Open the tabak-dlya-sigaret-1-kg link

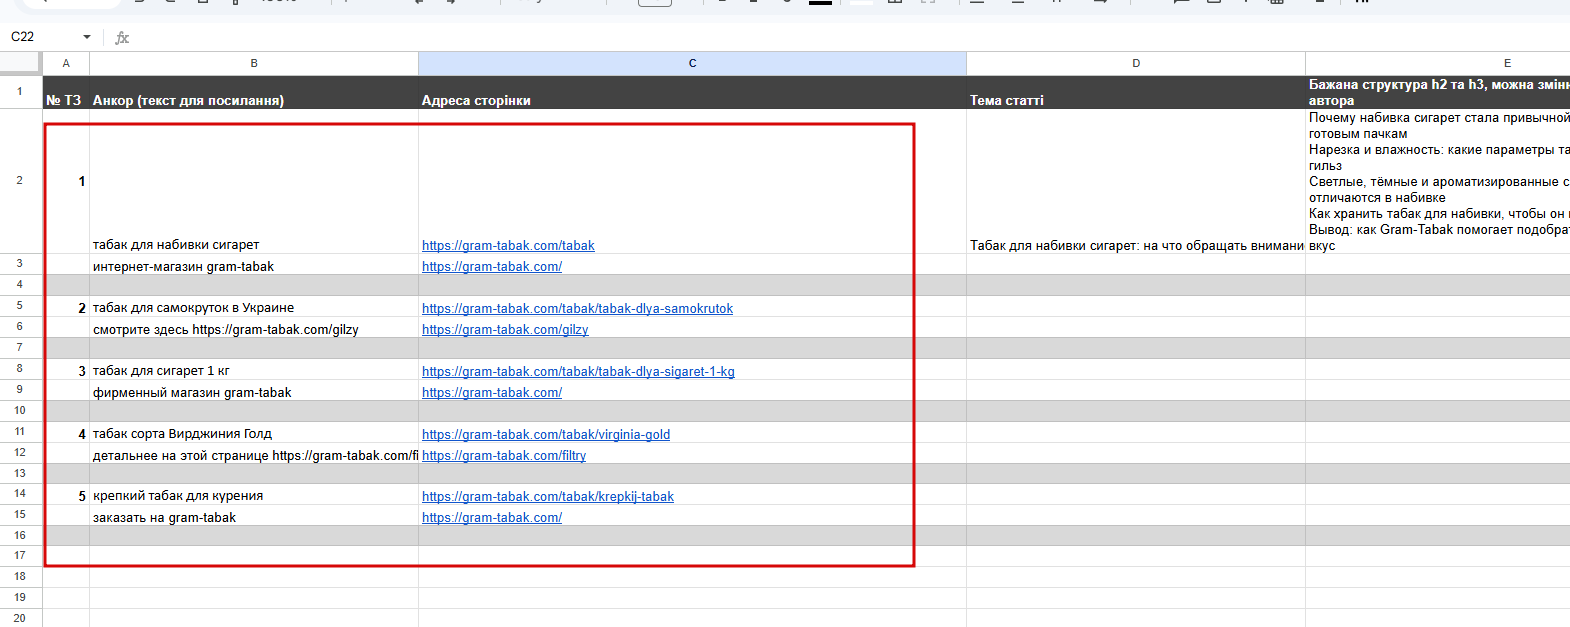point(578,371)
